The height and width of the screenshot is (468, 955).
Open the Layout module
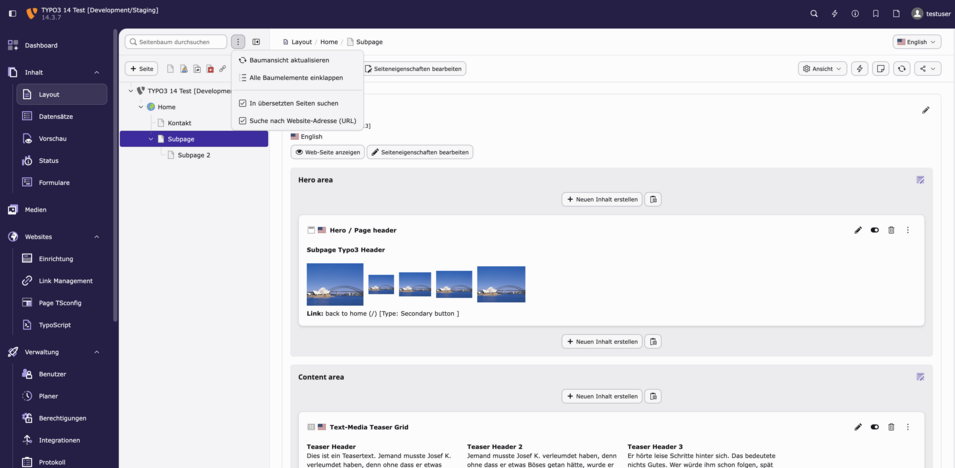[x=62, y=94]
